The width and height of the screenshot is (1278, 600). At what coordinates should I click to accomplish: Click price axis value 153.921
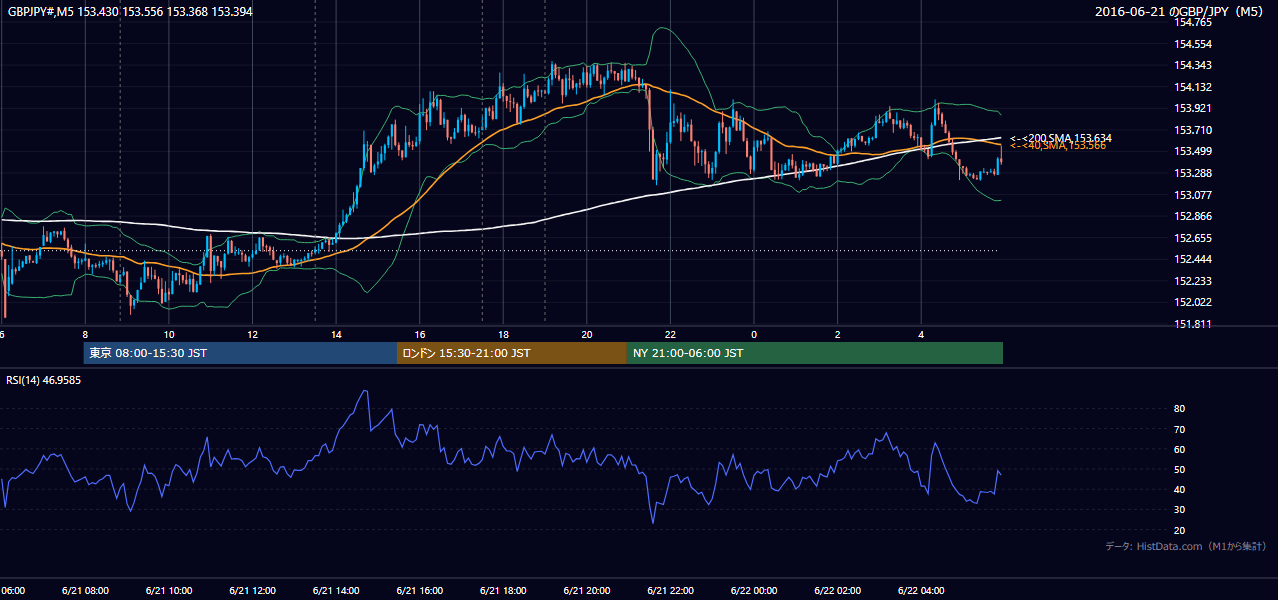[x=1194, y=108]
